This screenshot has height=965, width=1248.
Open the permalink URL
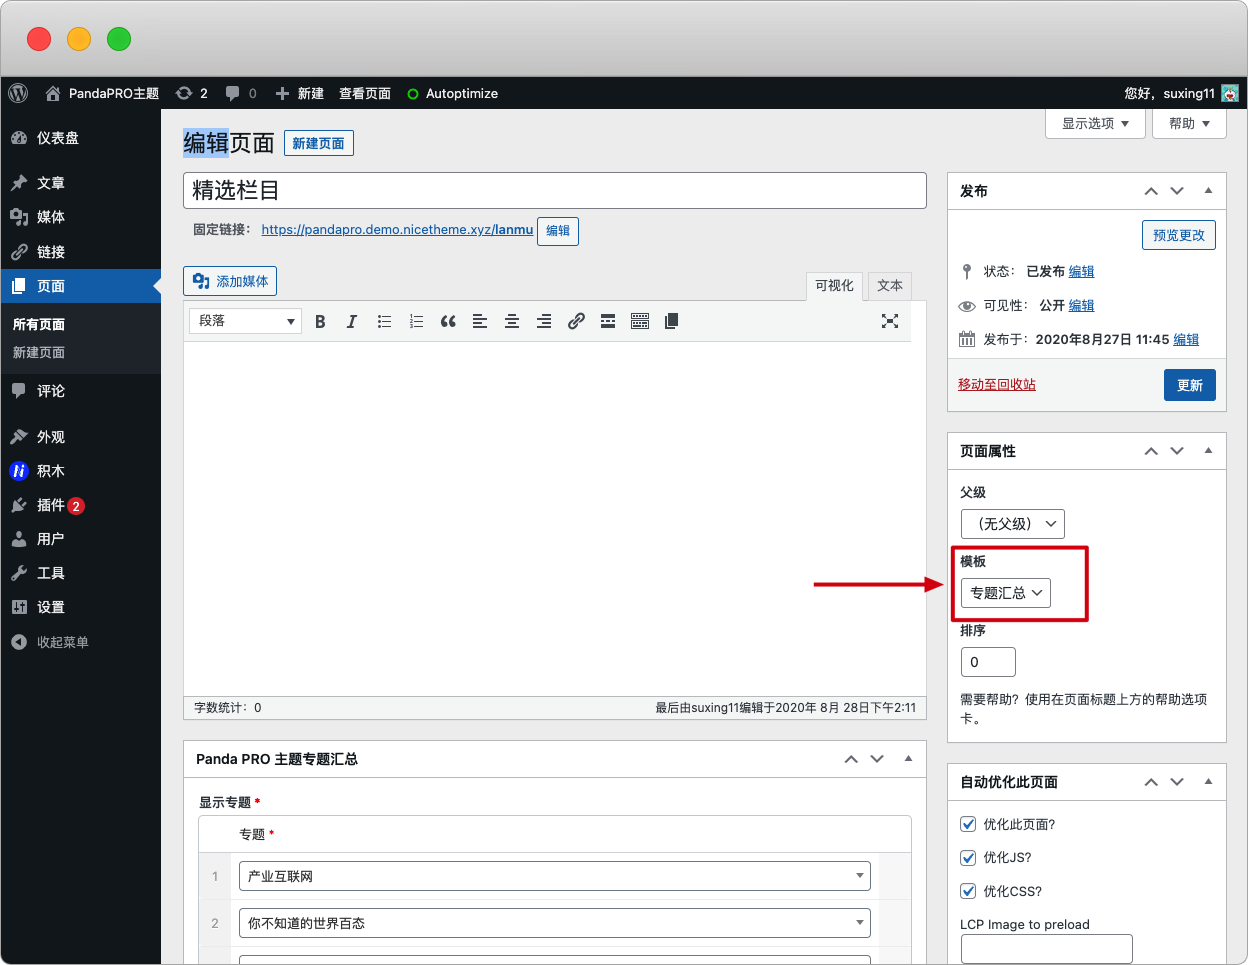coord(397,230)
